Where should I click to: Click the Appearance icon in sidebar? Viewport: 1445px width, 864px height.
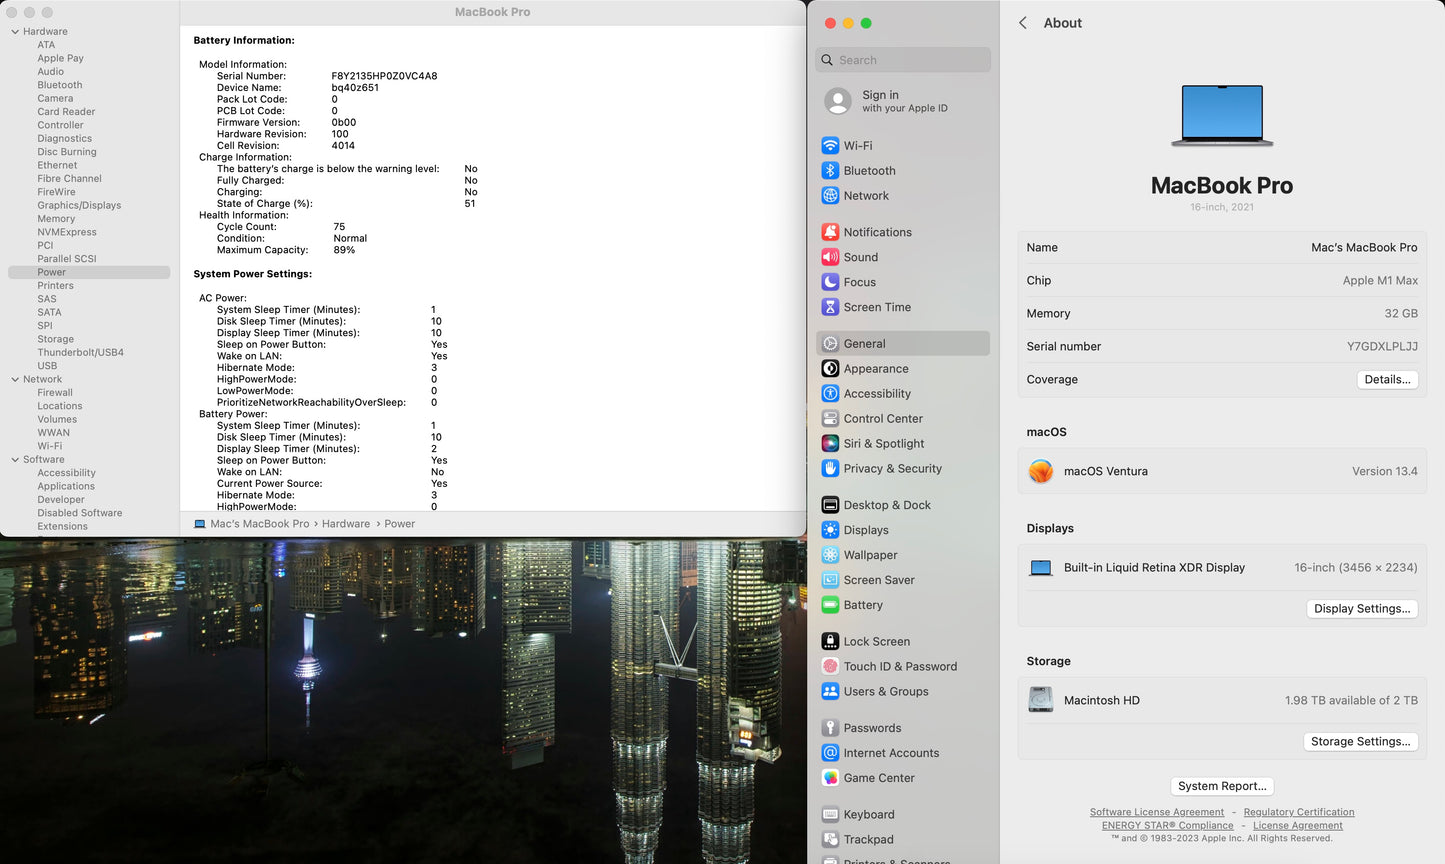click(x=830, y=368)
